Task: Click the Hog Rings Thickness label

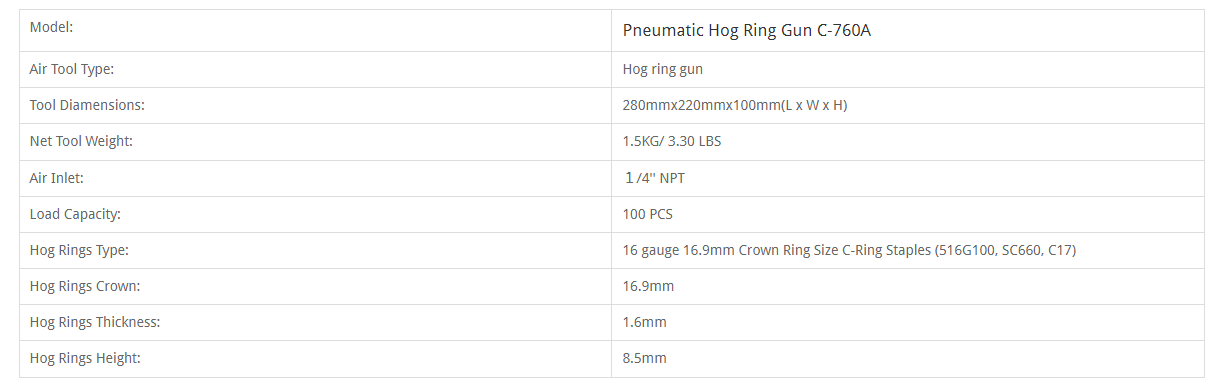Action: coord(95,322)
